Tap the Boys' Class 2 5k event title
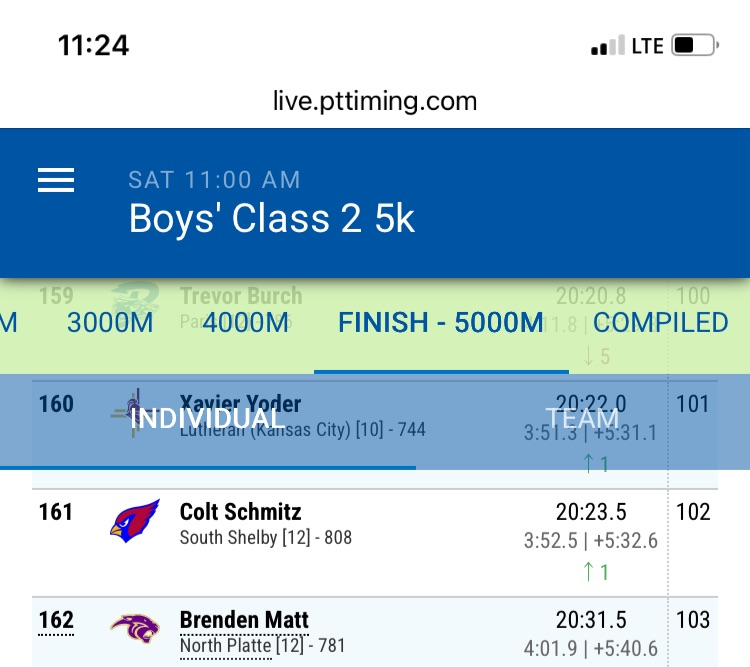750x667 pixels. (272, 219)
